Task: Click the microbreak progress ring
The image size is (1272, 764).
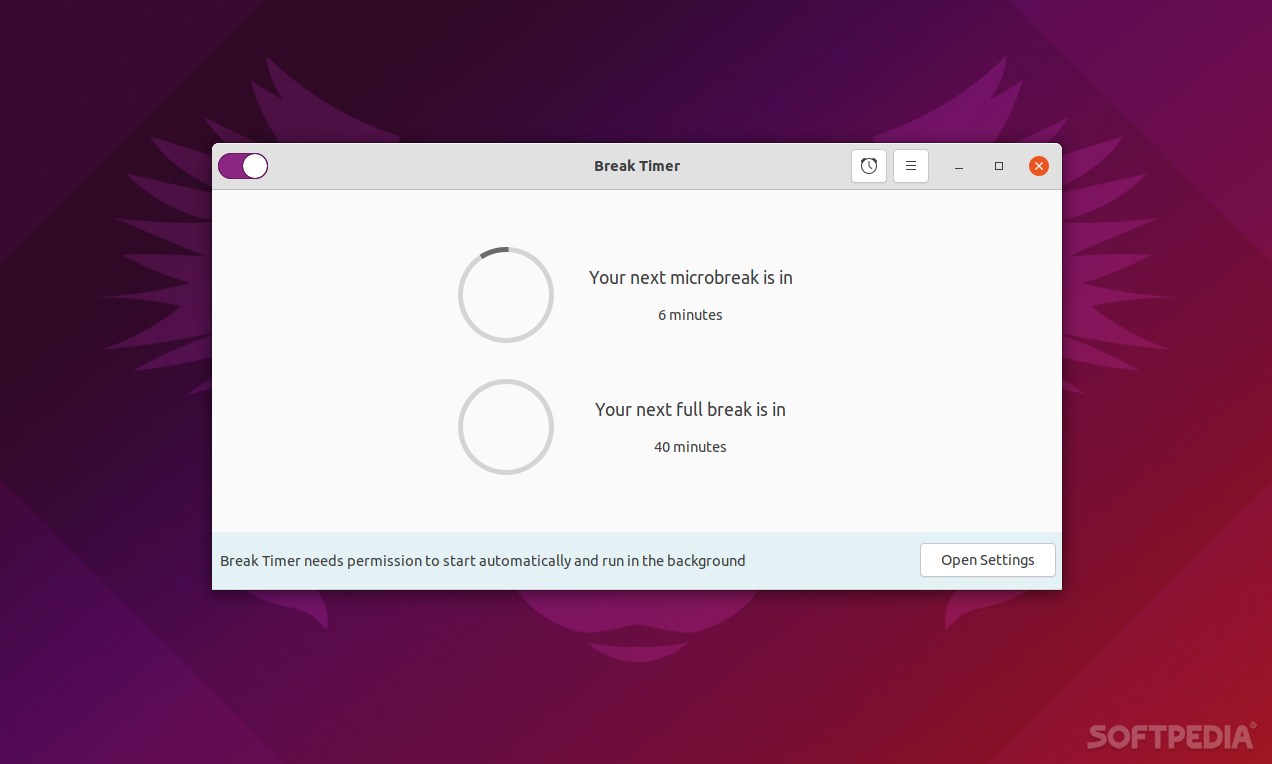Action: [506, 294]
